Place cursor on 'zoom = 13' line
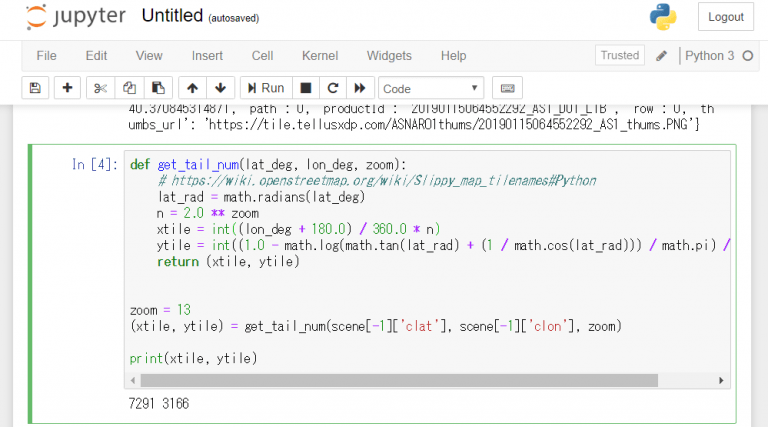 pyautogui.click(x=160, y=310)
